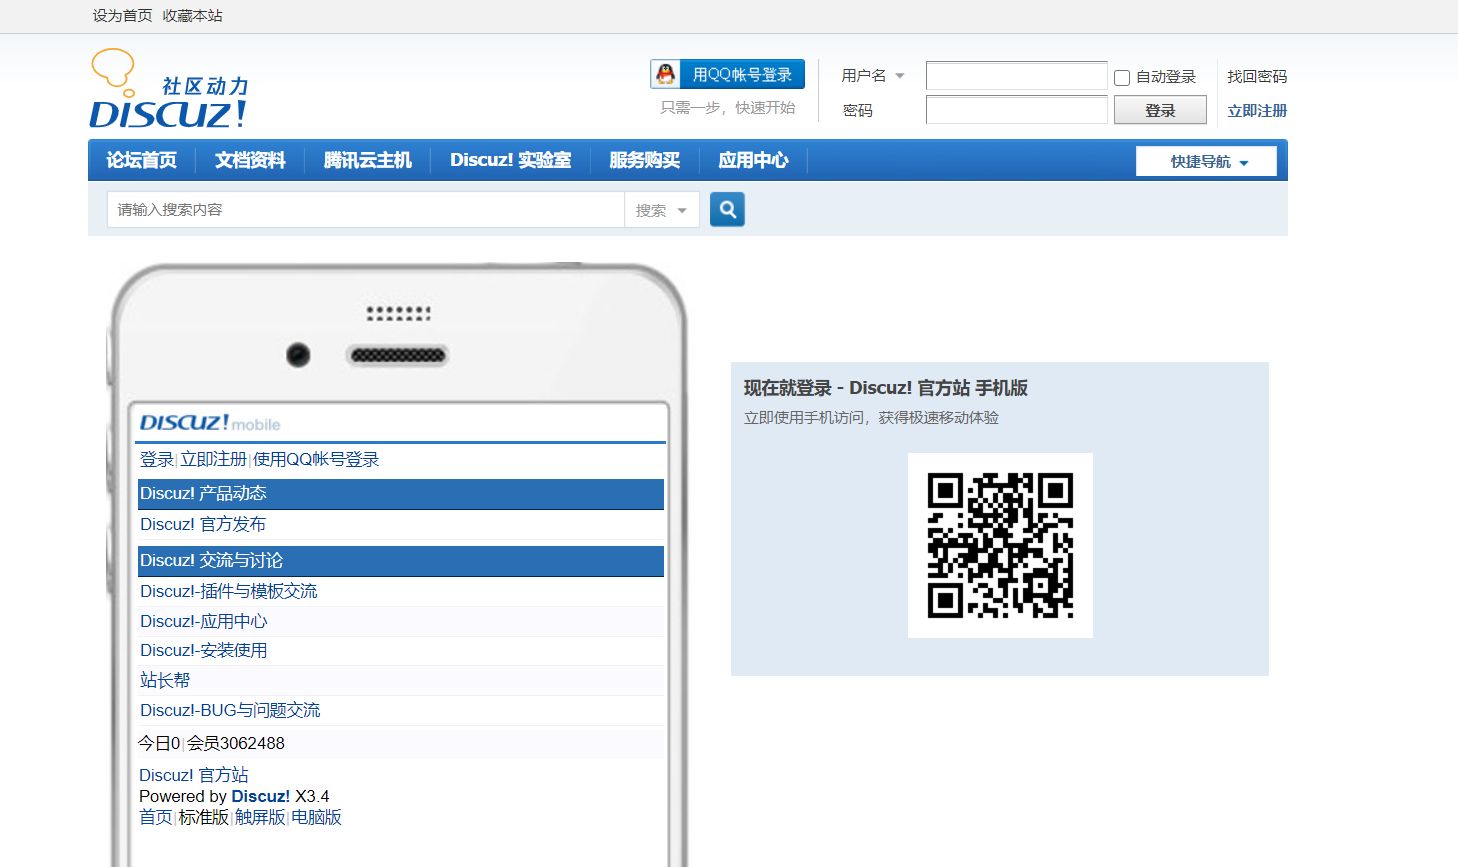1458x867 pixels.
Task: Open Discuz!-安装使用 forum
Action: (x=204, y=650)
